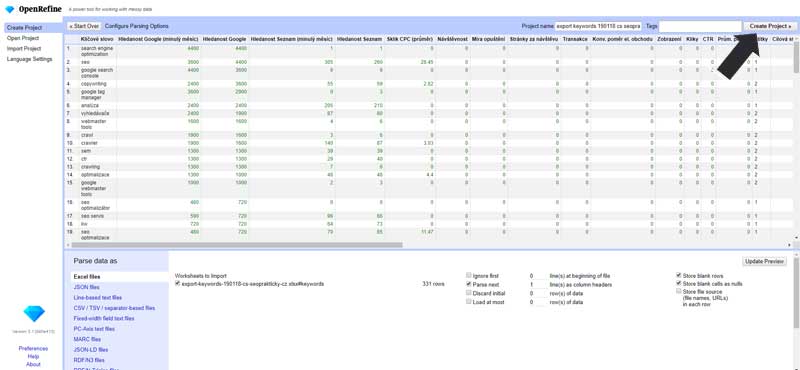
Task: Select the RDF/N3 files parser
Action: tap(90, 360)
